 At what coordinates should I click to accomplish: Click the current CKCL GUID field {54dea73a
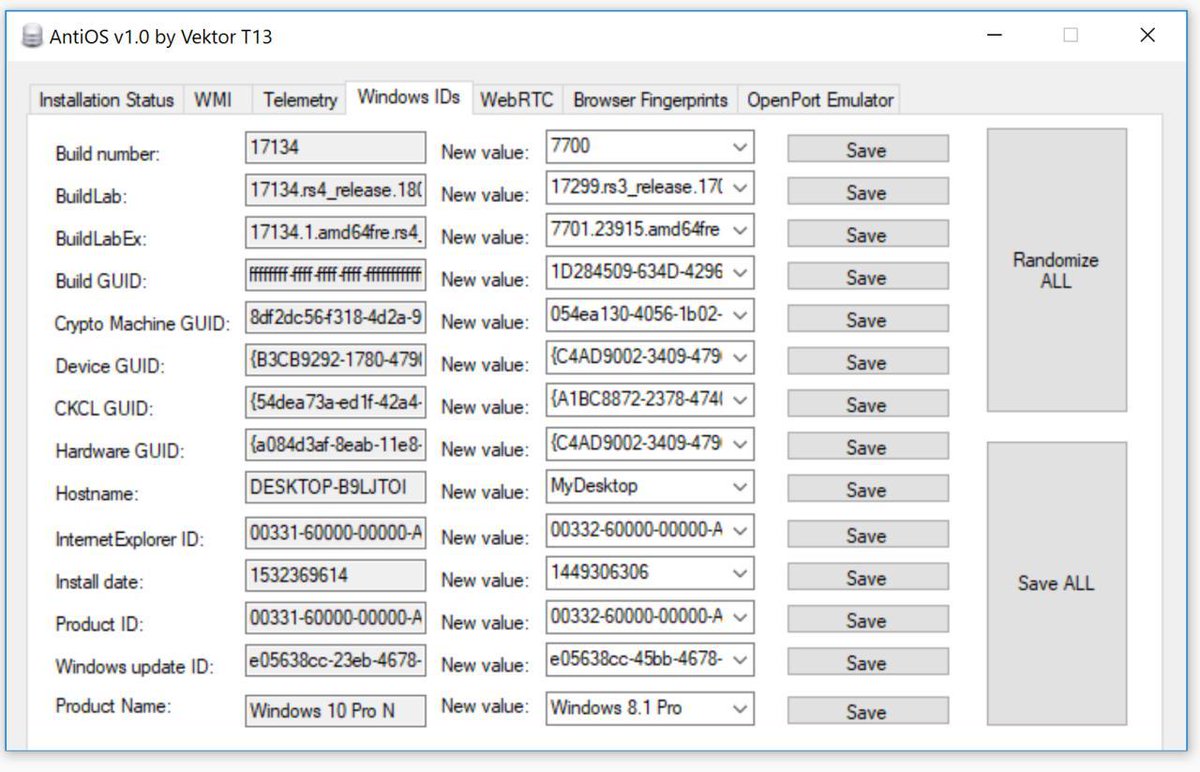click(x=335, y=401)
